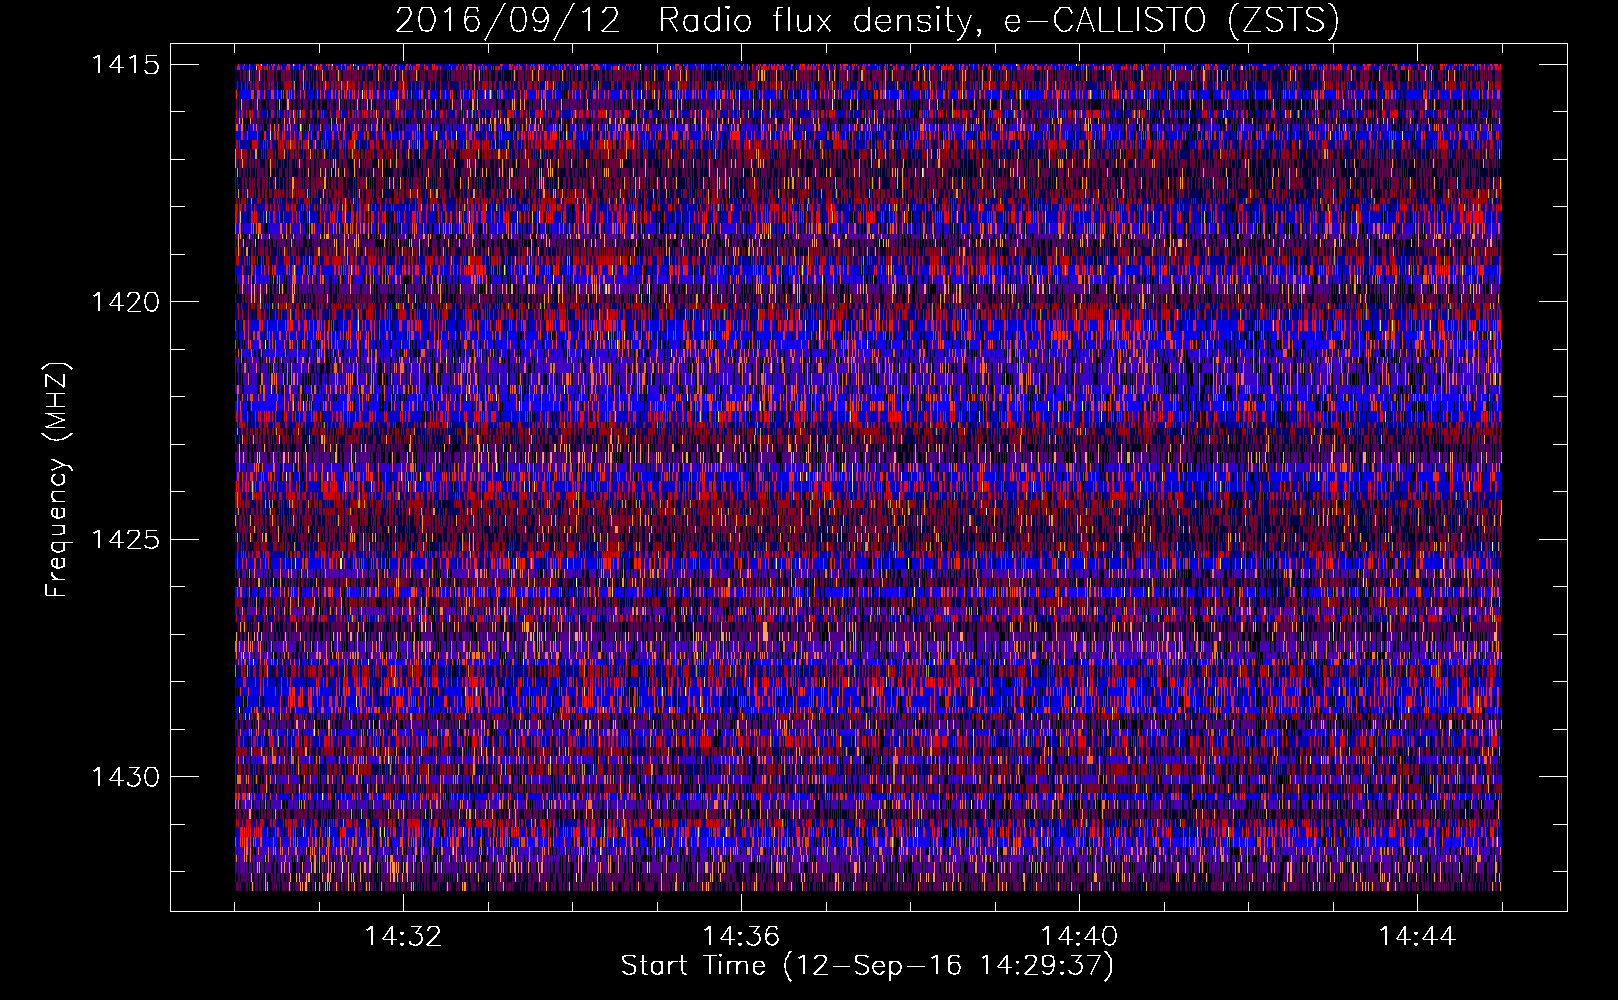Screen dimensions: 1618x1000
Task: Click the 'Frequency (MHZ)' axis title
Action: pyautogui.click(x=57, y=480)
